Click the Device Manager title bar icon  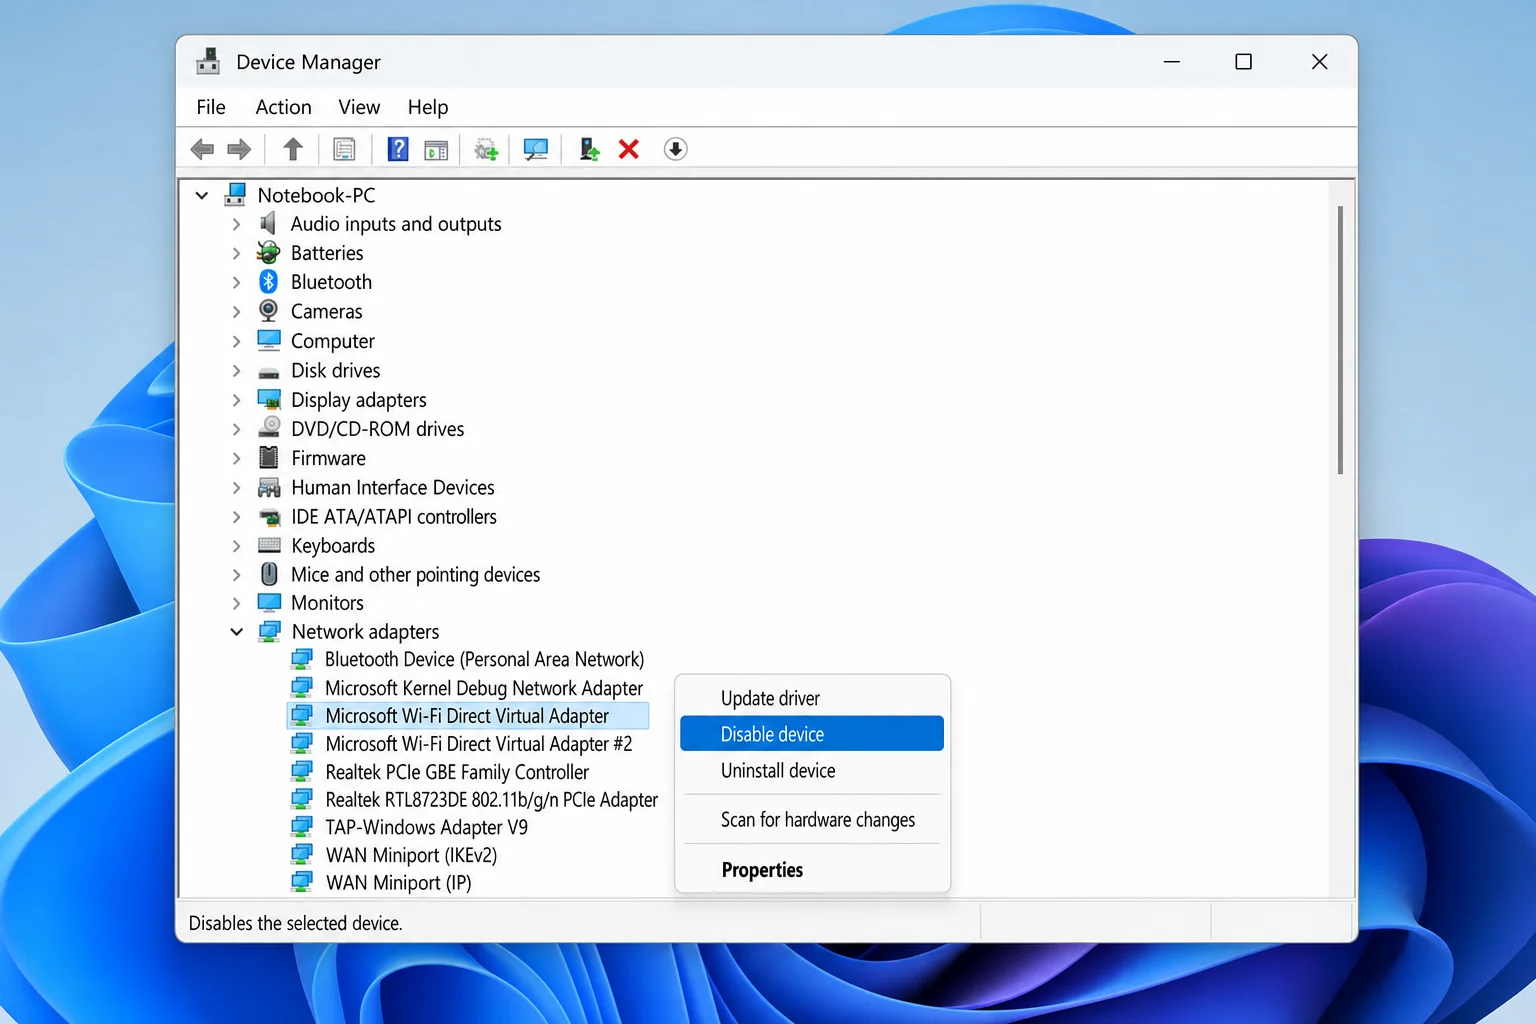208,62
